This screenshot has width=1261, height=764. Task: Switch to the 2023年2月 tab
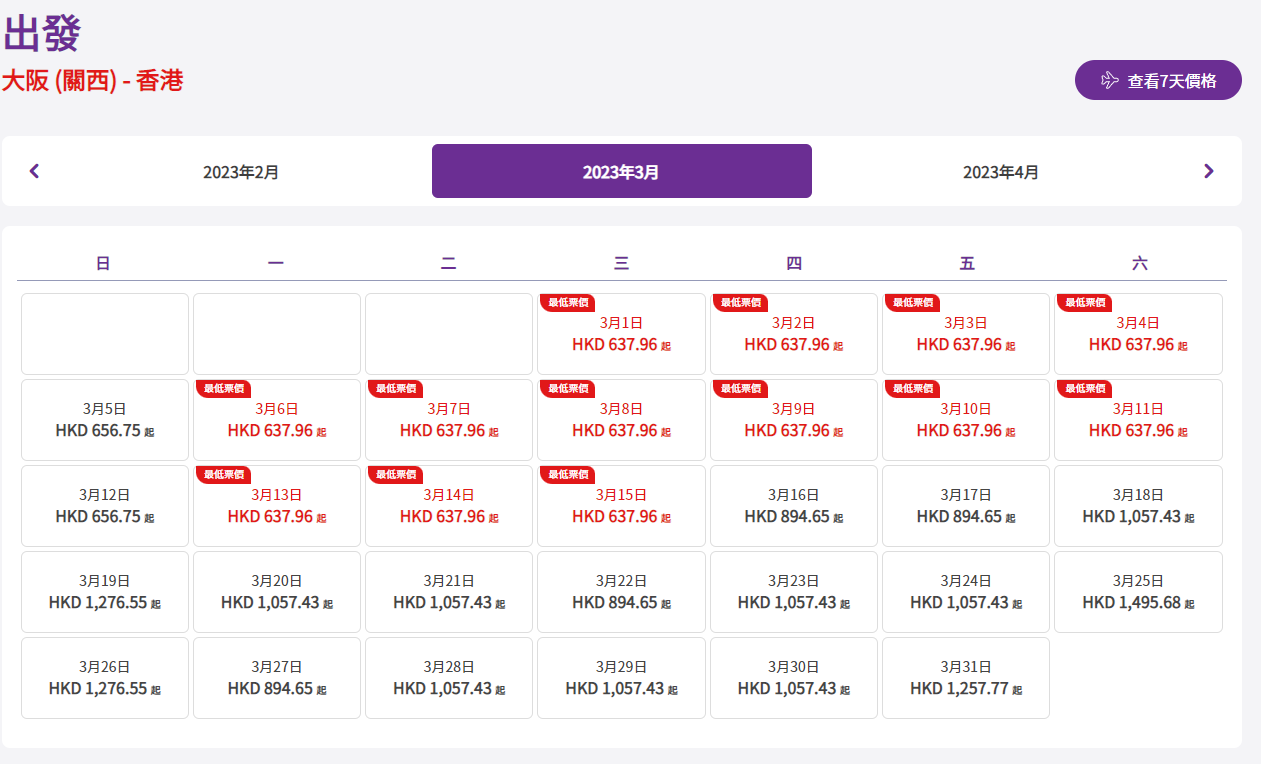[x=241, y=172]
